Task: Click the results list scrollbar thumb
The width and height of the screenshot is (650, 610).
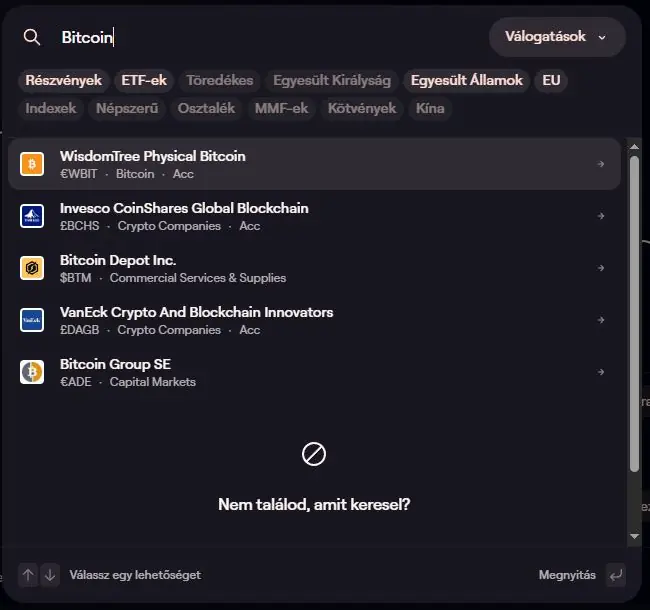Action: (634, 314)
